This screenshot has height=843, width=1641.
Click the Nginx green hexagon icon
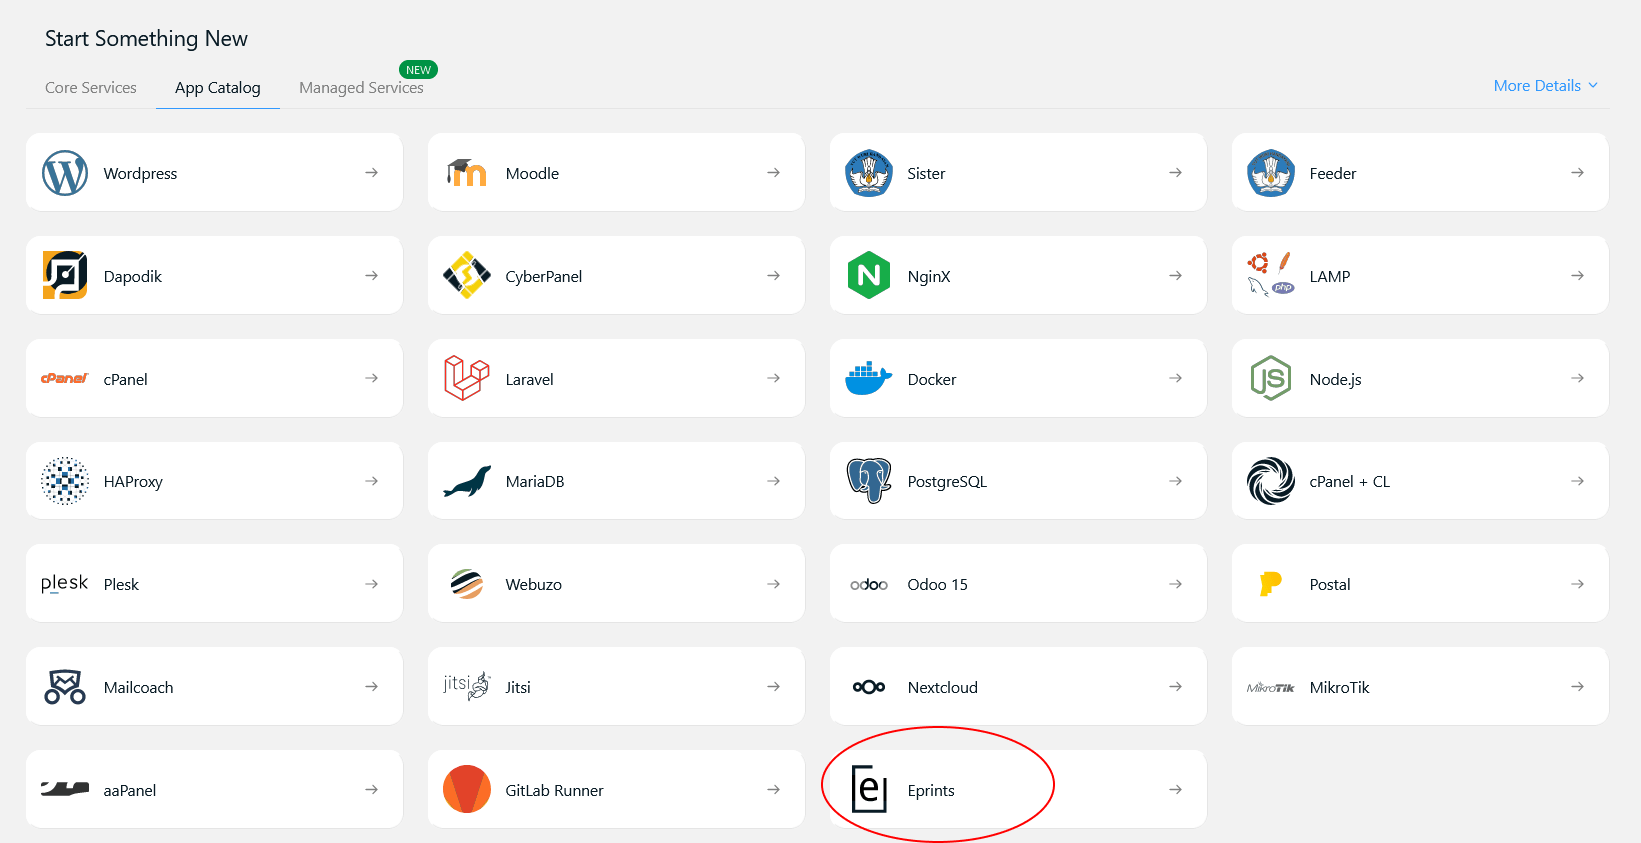868,276
